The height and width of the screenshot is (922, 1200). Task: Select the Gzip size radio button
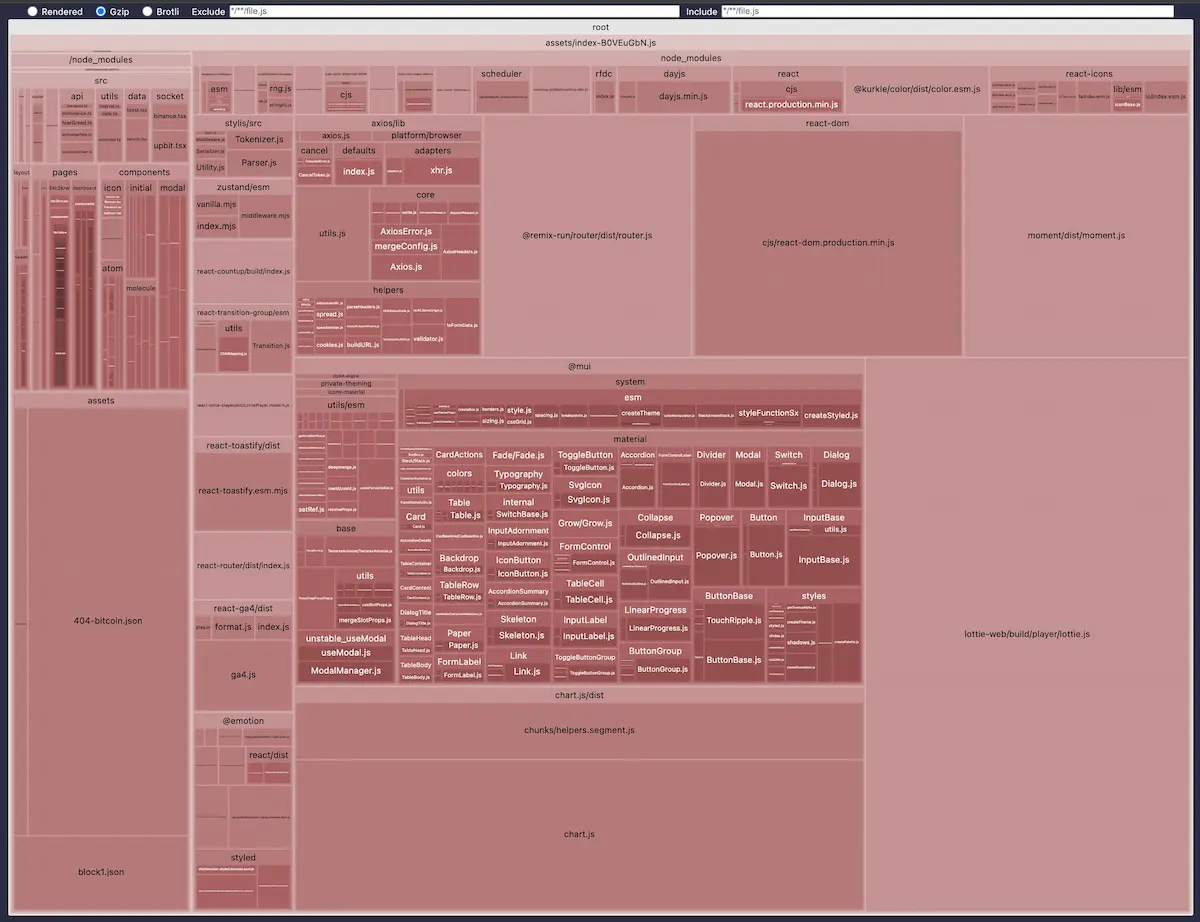click(x=101, y=11)
